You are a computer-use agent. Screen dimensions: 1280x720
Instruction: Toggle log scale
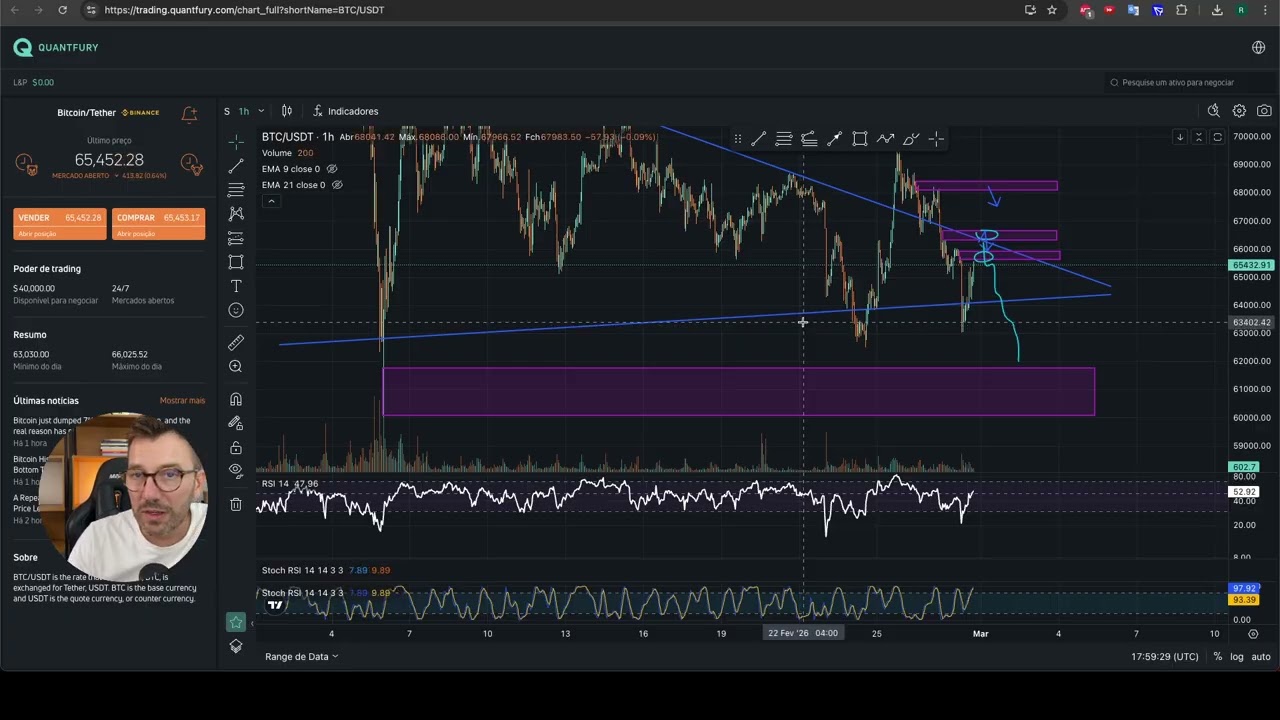1237,657
